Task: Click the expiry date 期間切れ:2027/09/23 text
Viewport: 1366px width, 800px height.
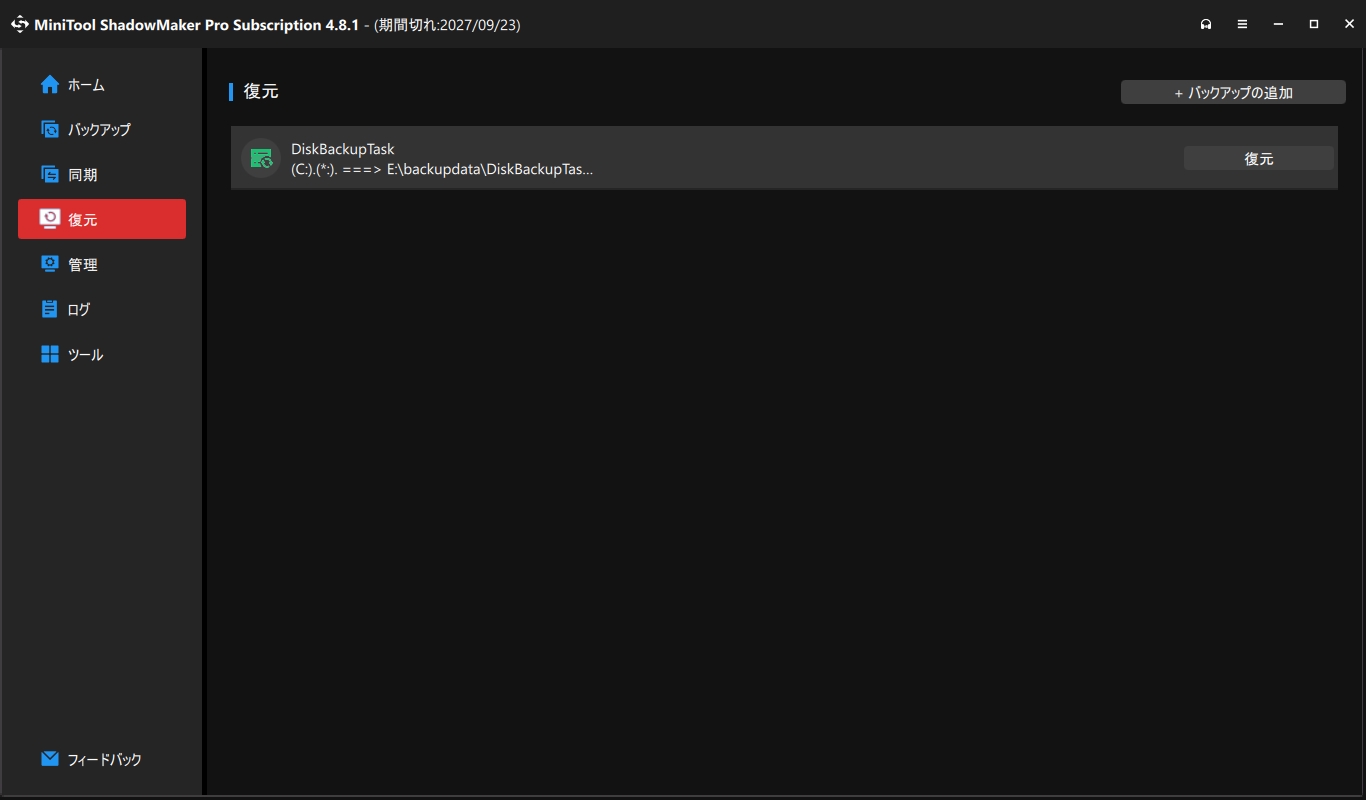Action: point(447,25)
